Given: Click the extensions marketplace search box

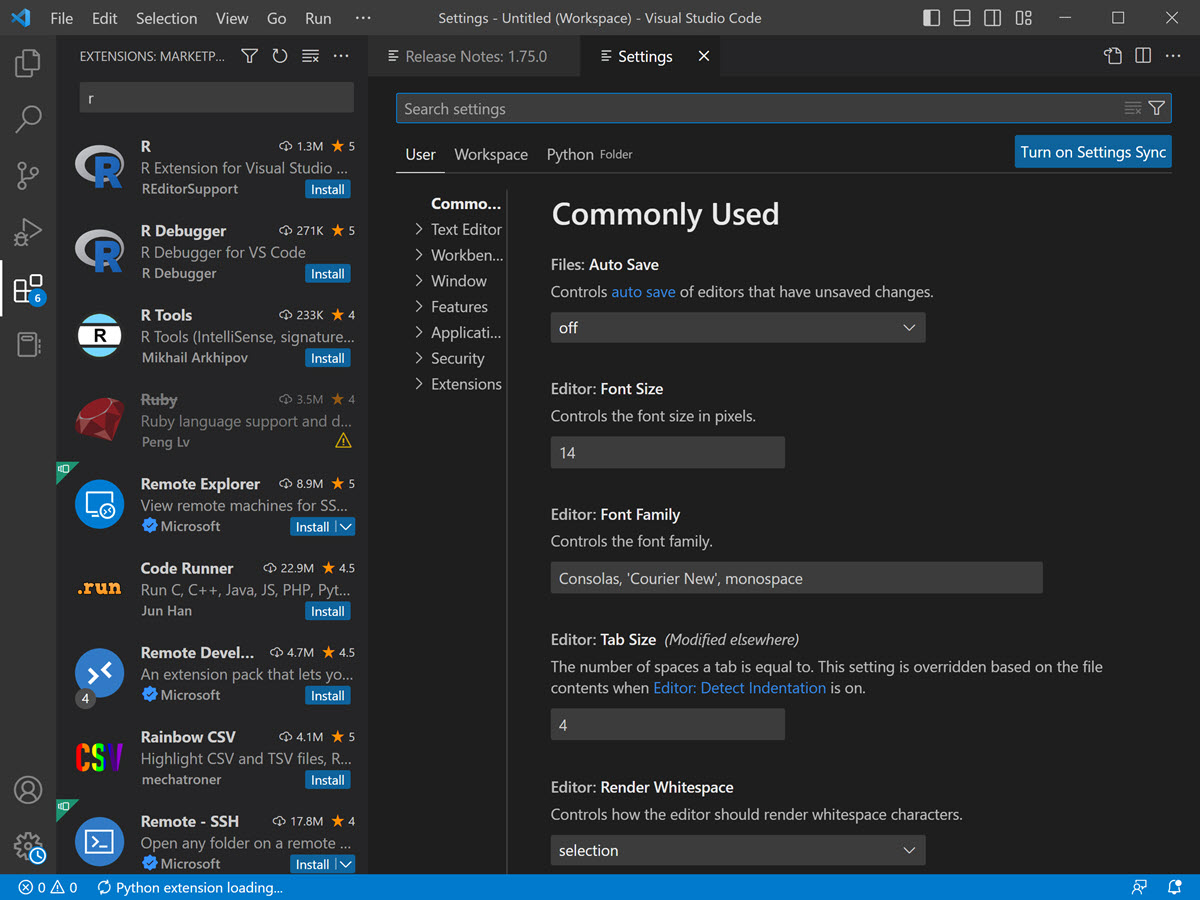Looking at the screenshot, I should point(217,98).
